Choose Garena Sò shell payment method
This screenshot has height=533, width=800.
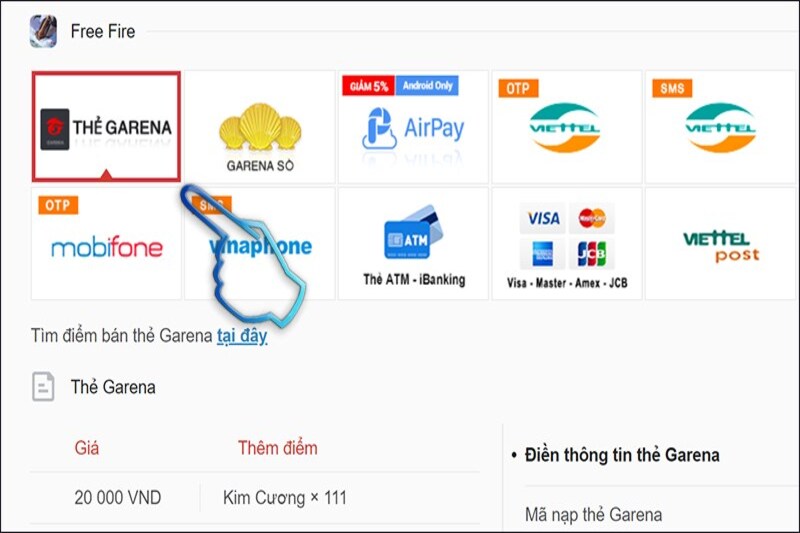[x=260, y=126]
